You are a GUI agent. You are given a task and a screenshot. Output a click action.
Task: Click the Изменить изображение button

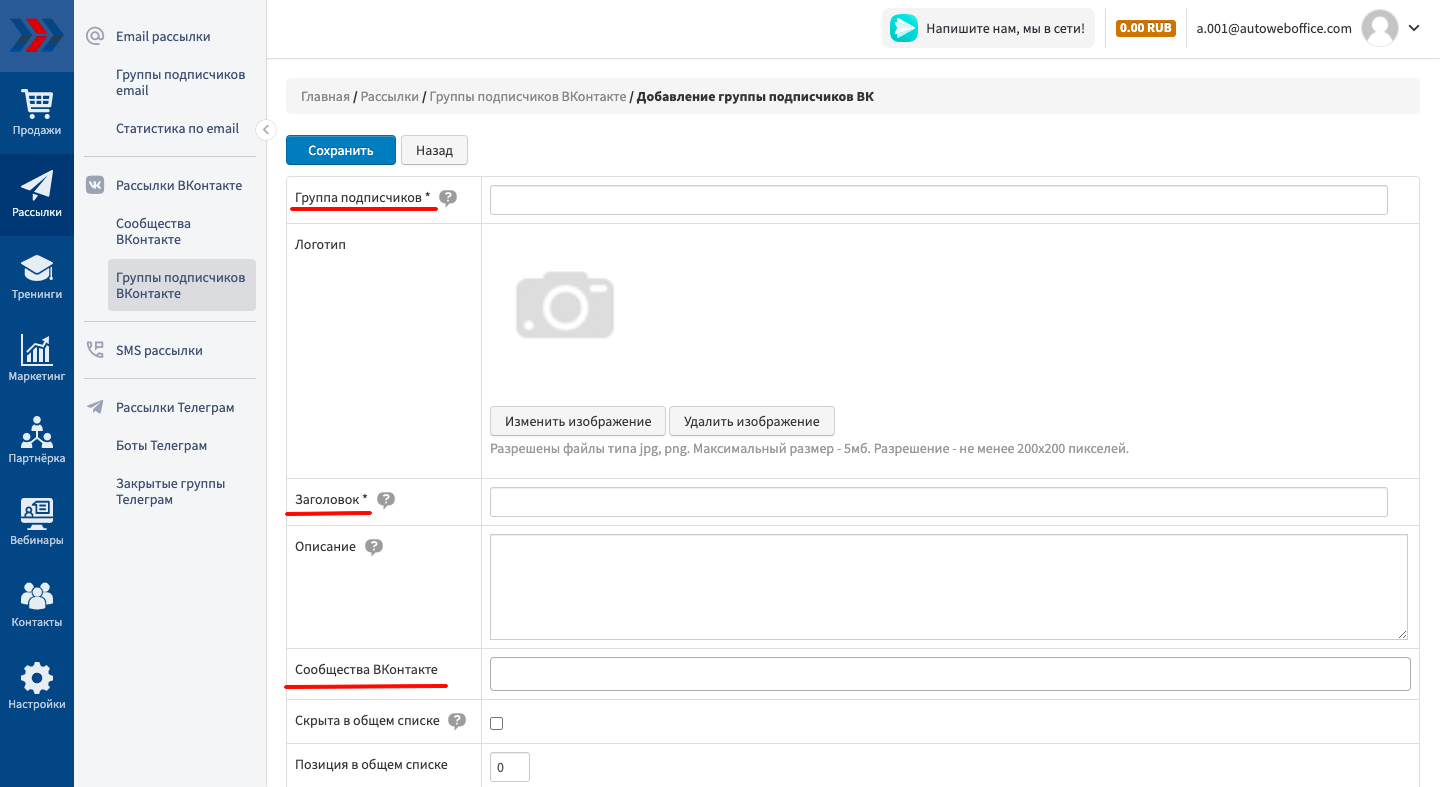pyautogui.click(x=577, y=421)
